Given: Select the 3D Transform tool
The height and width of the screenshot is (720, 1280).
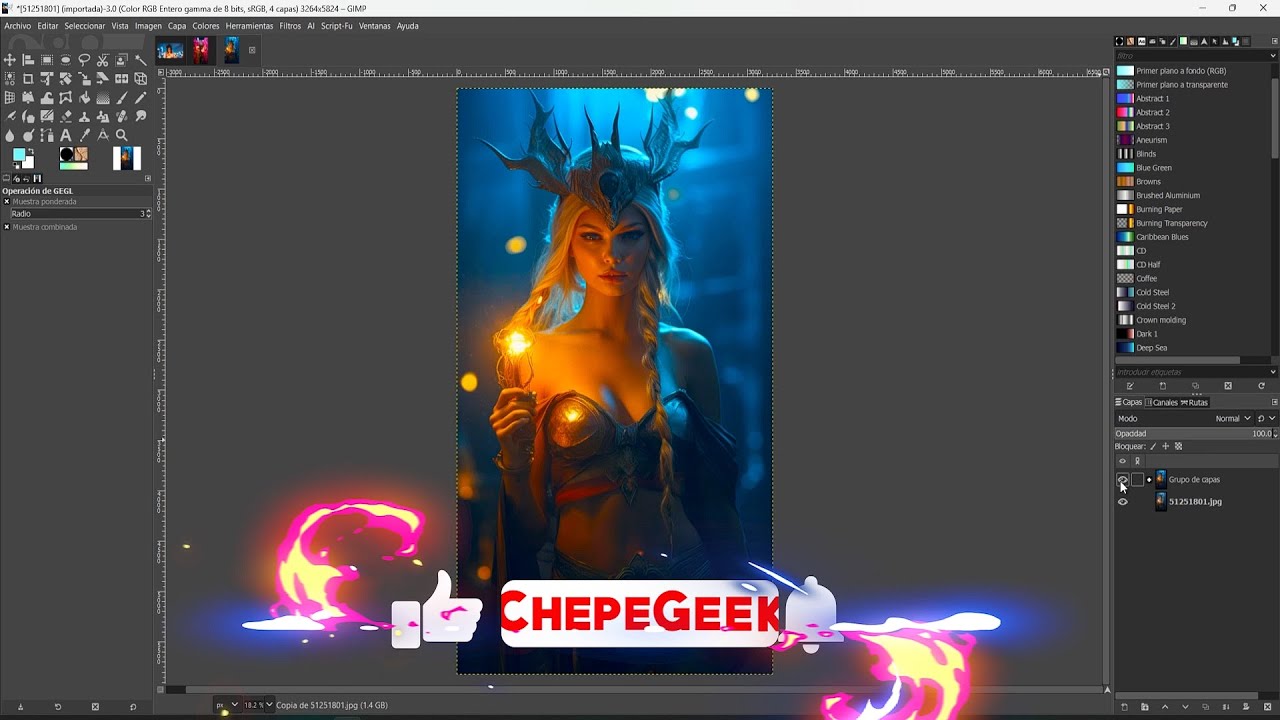Looking at the screenshot, I should coord(141,78).
